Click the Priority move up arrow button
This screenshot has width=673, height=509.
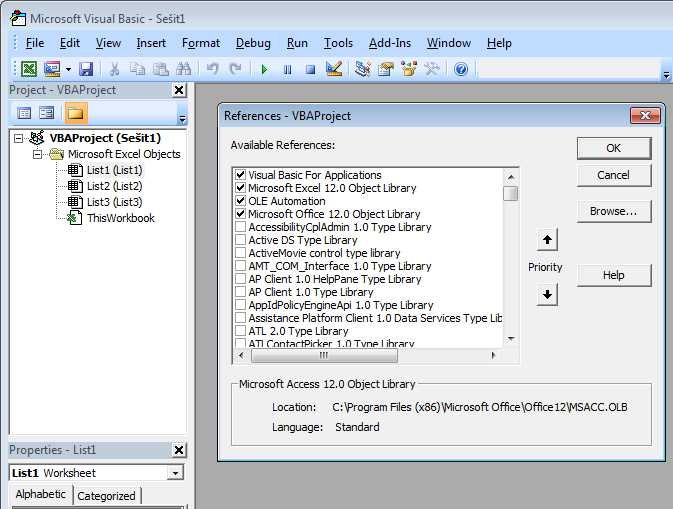[x=547, y=240]
